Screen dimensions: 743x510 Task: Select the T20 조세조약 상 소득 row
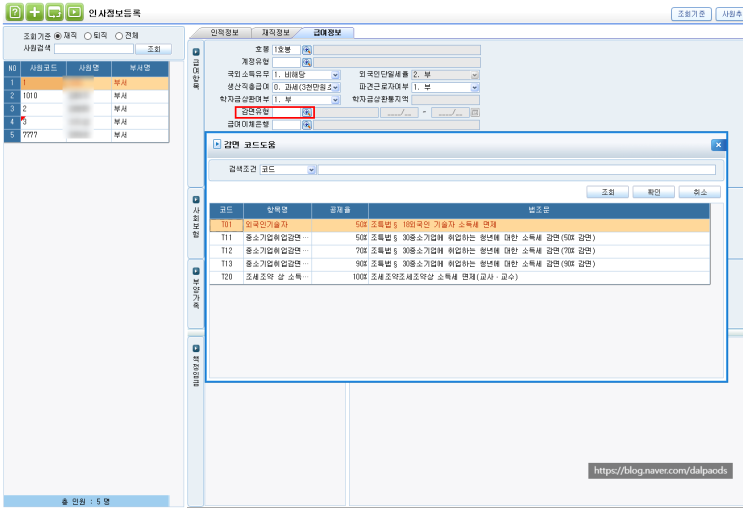pos(460,277)
